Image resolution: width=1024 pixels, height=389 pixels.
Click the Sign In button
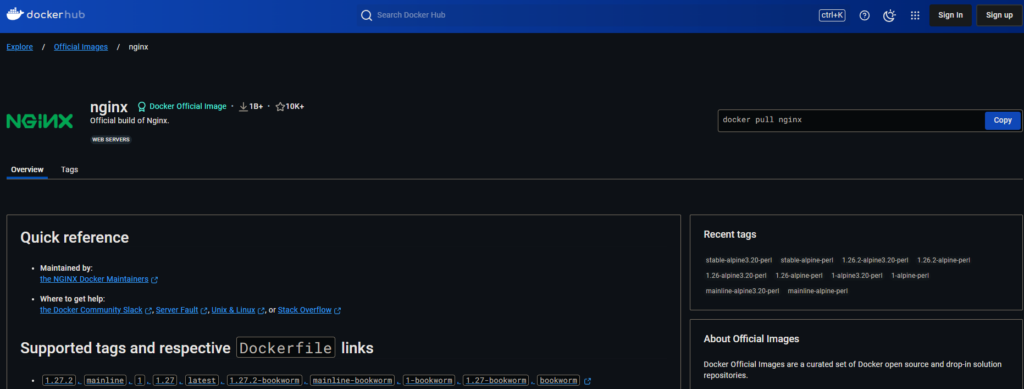(950, 16)
